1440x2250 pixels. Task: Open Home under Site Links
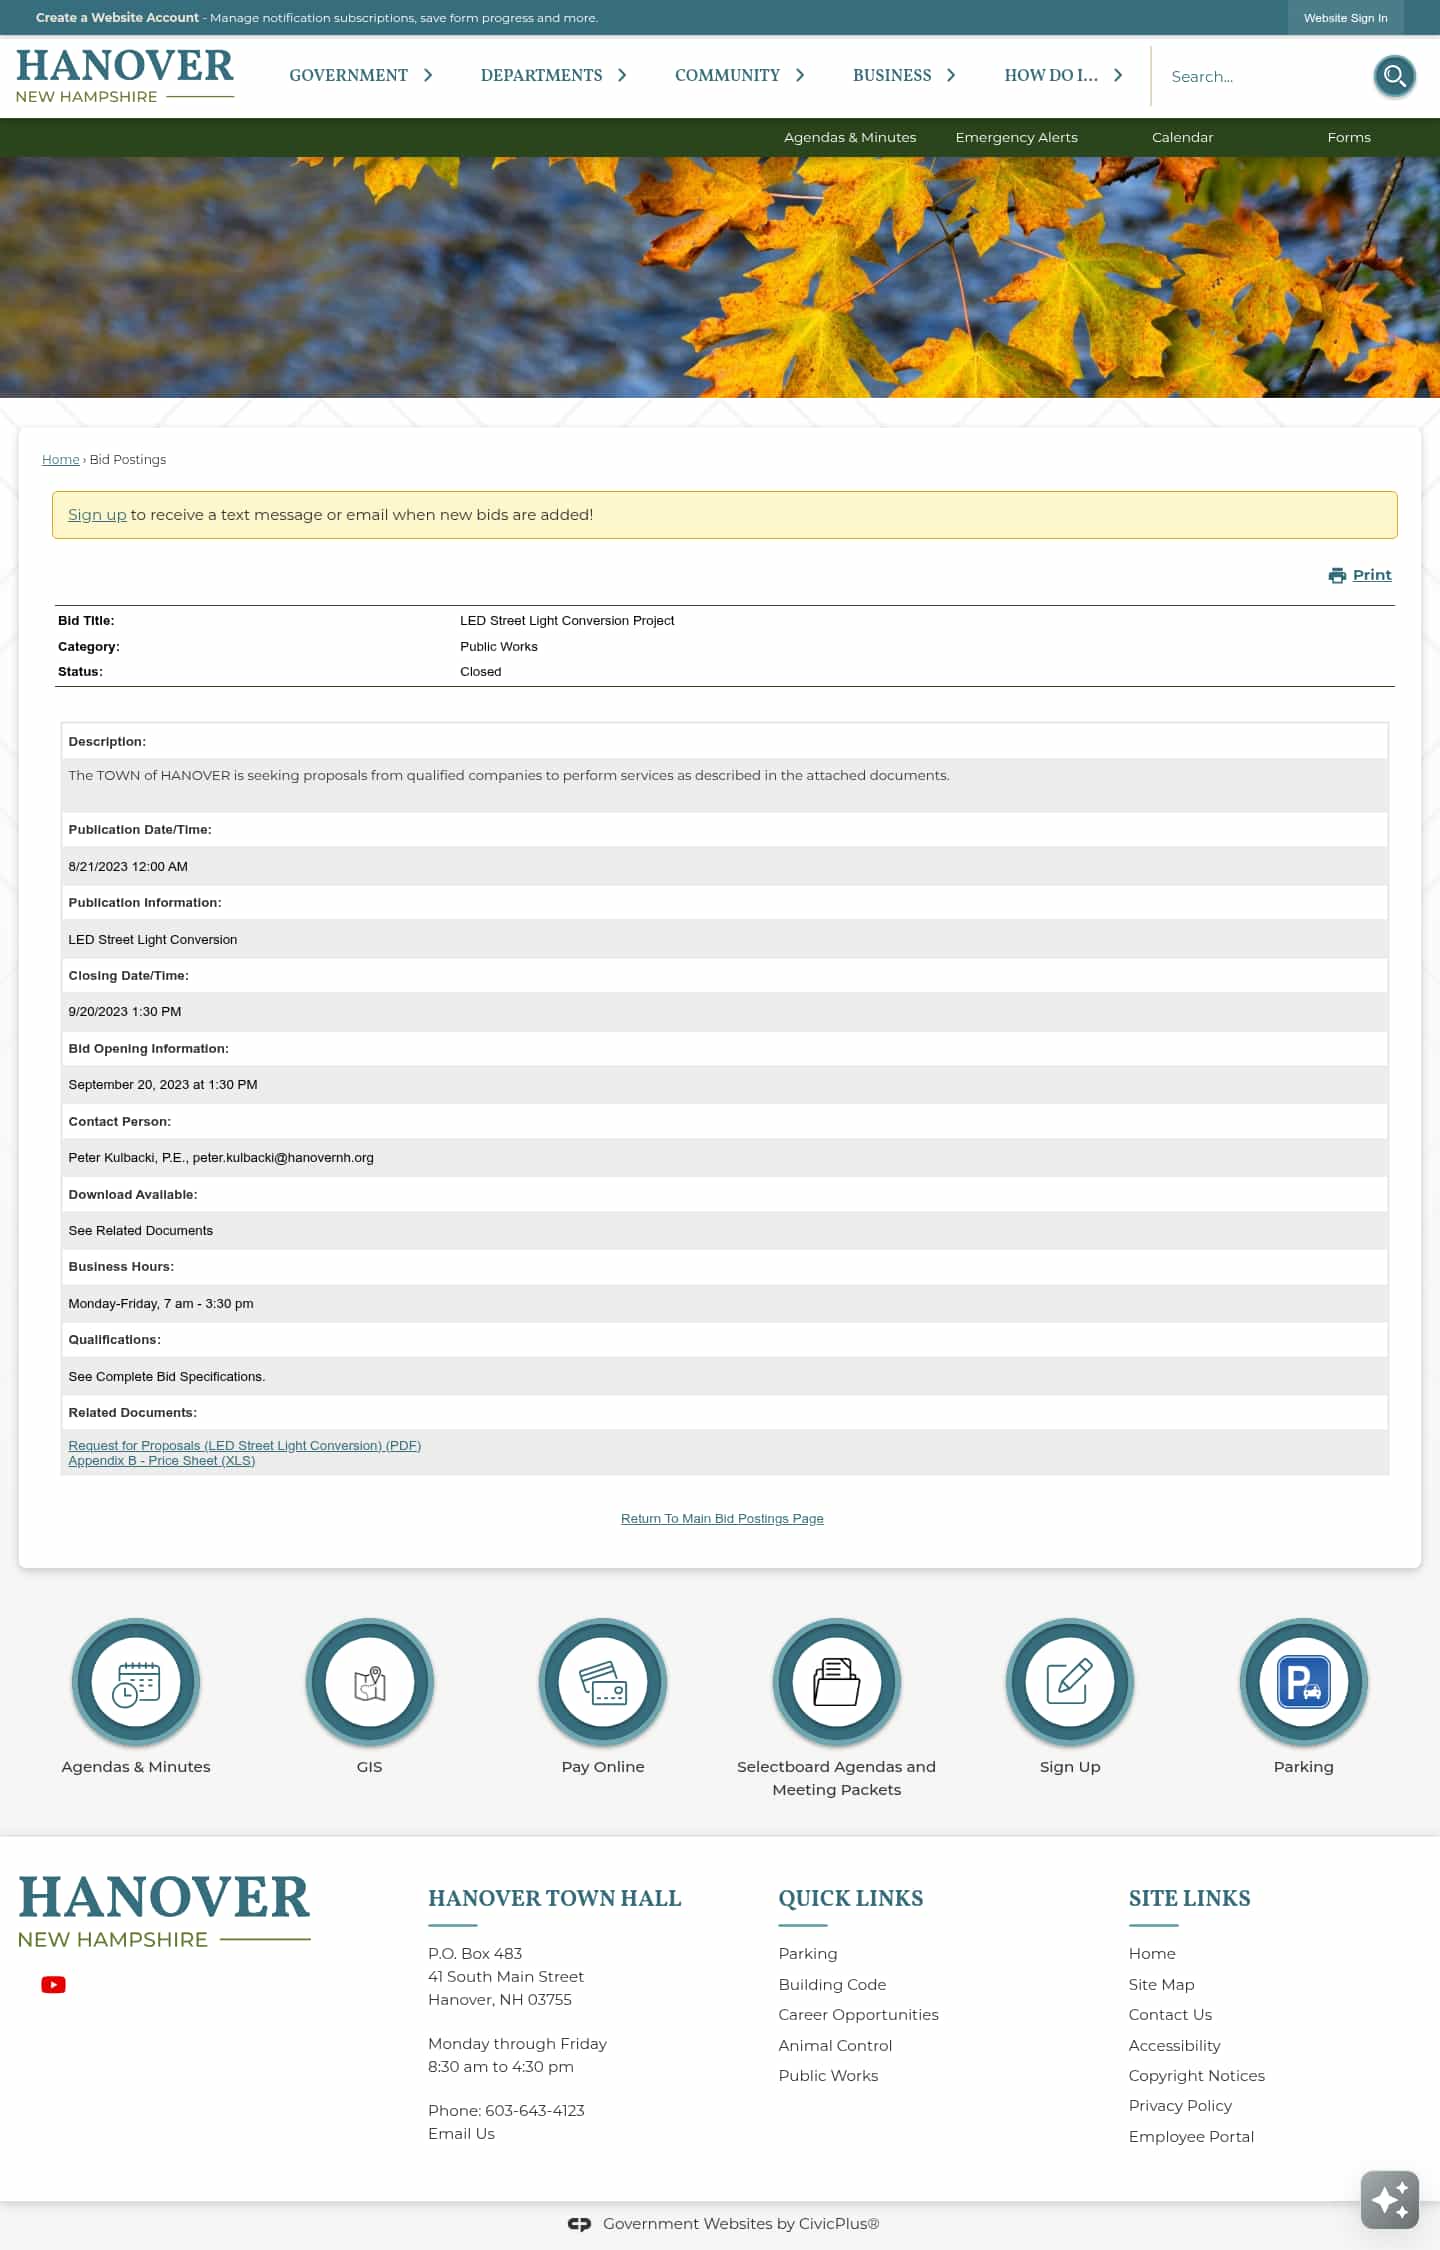pos(1152,1954)
